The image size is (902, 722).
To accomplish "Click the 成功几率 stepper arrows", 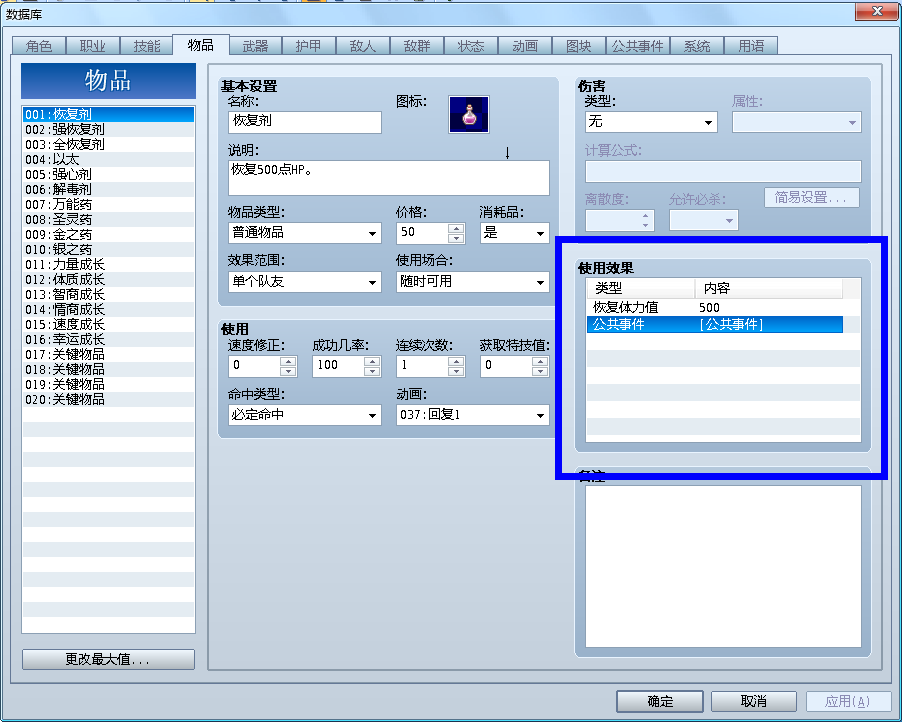I will (372, 366).
